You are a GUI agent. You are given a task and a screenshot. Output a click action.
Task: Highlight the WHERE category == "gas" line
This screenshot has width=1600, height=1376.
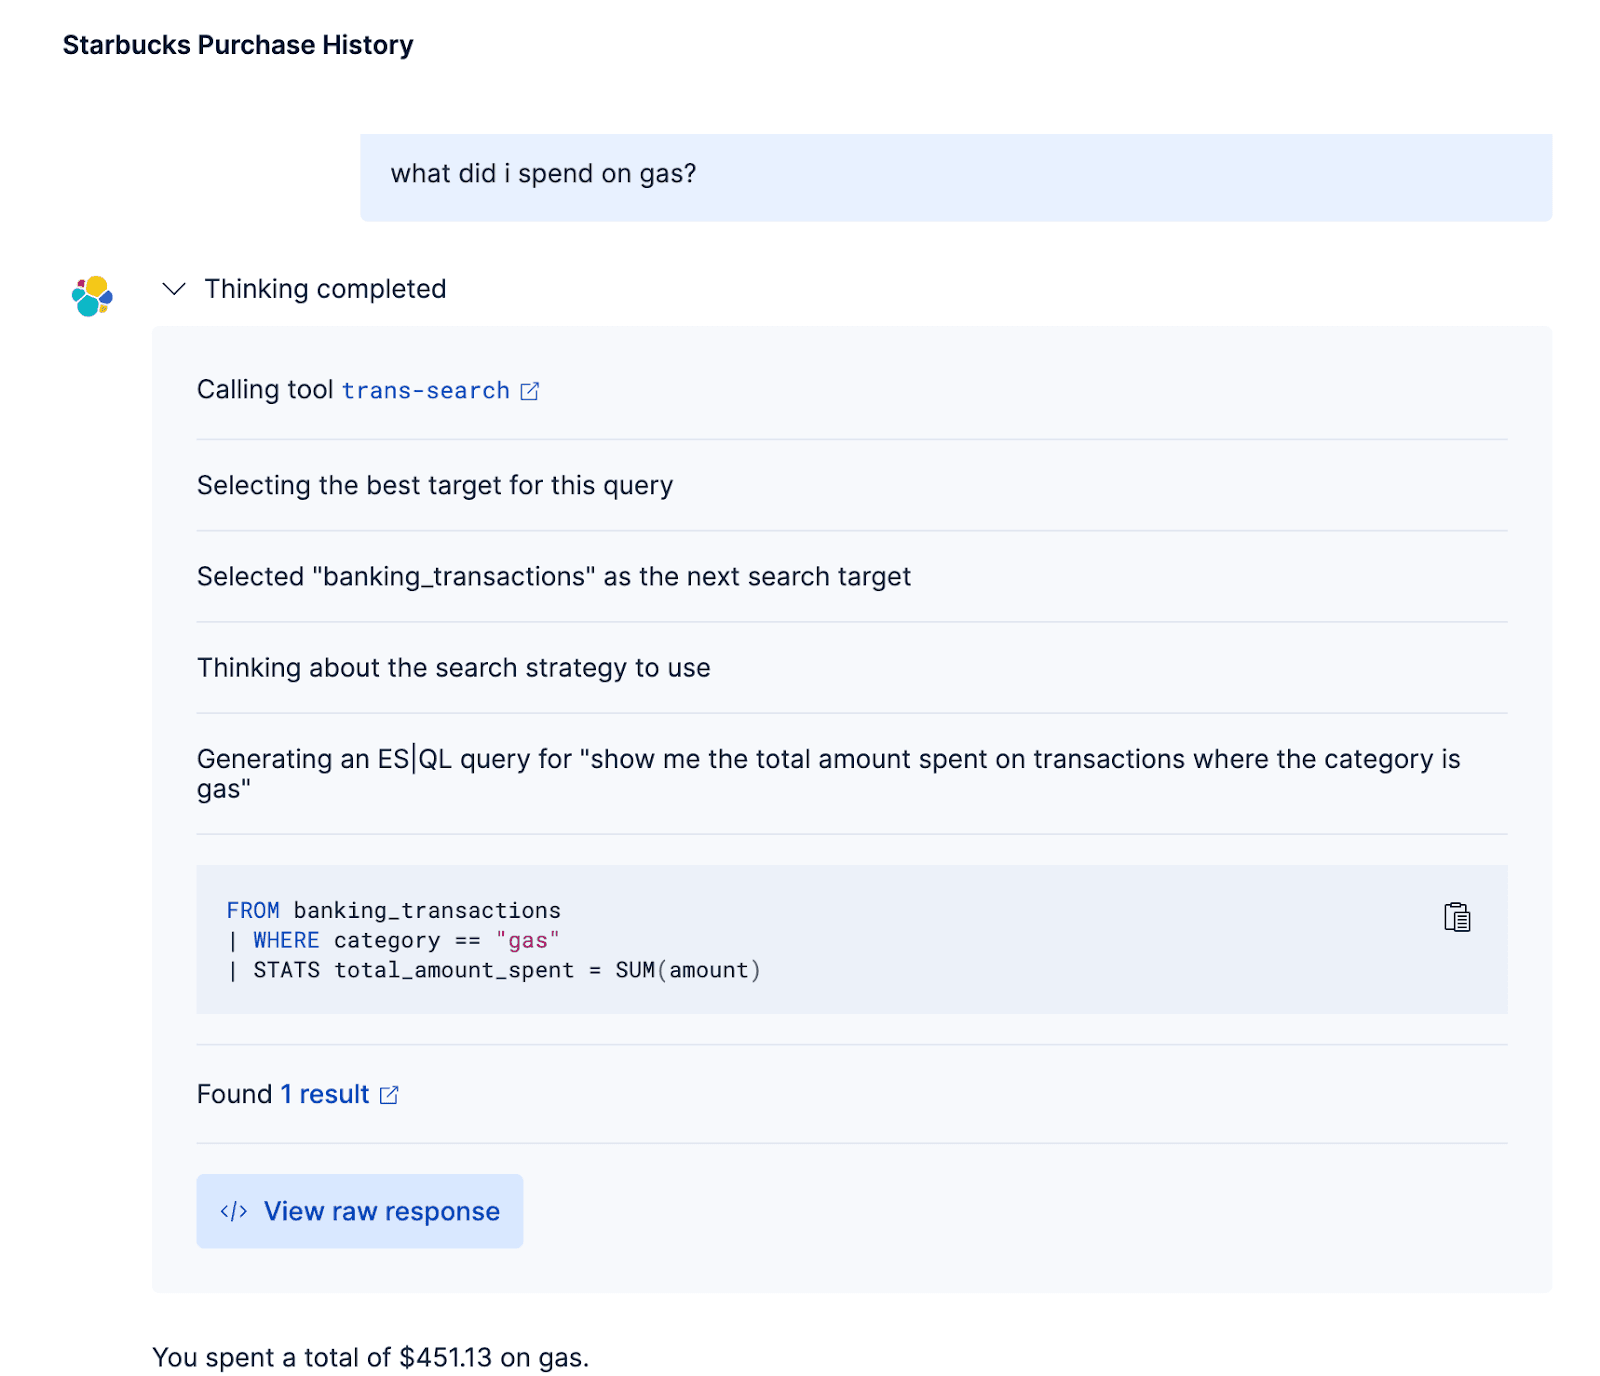394,940
